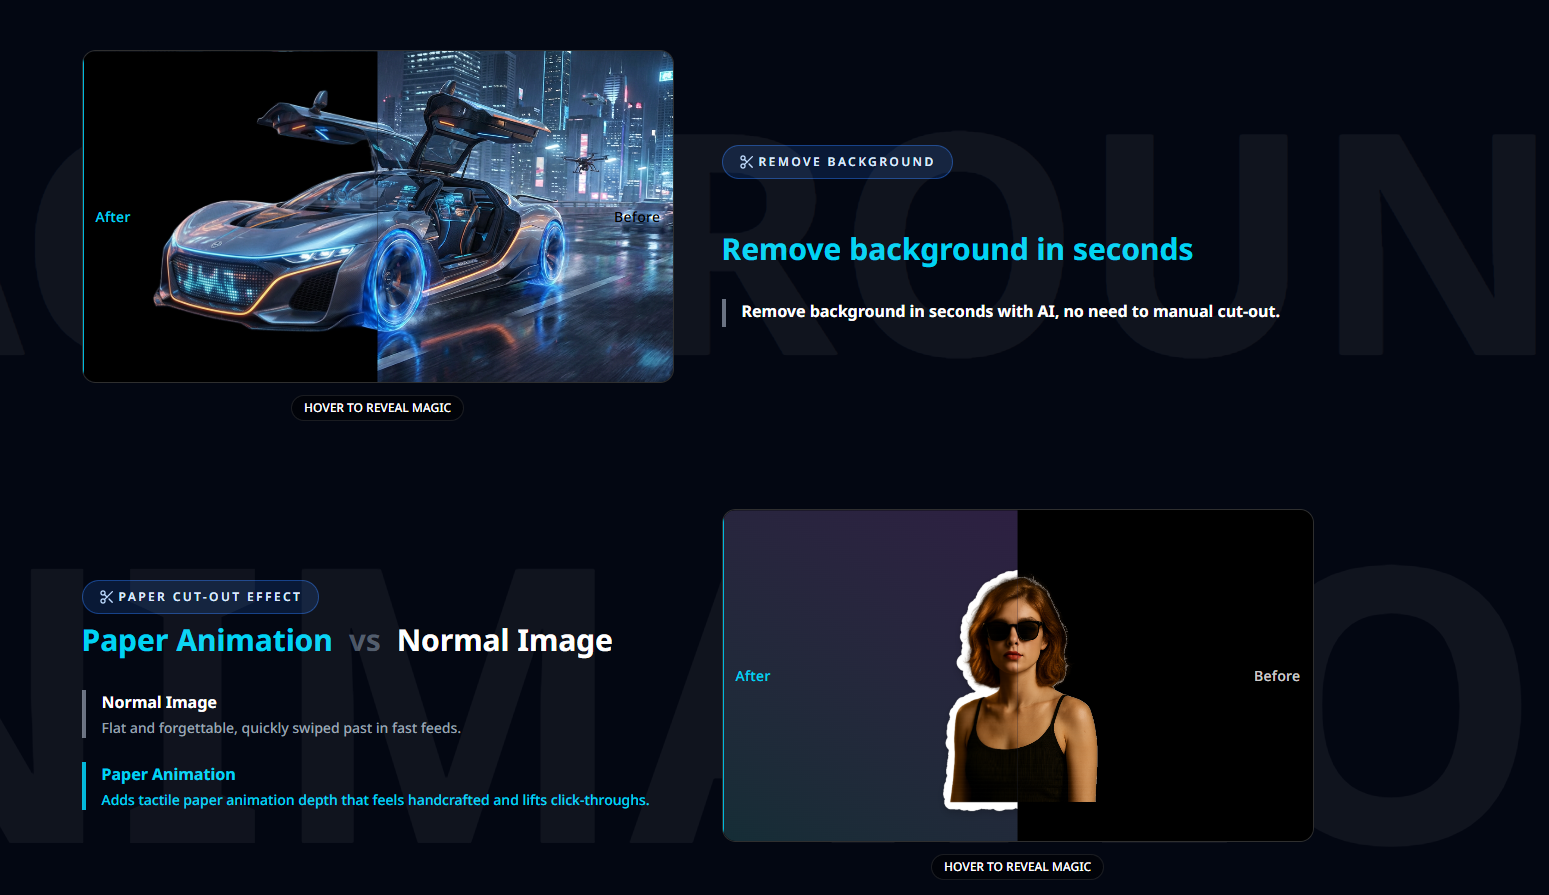This screenshot has height=895, width=1549.
Task: Toggle the Before view on the portrait comparison
Action: point(1277,676)
